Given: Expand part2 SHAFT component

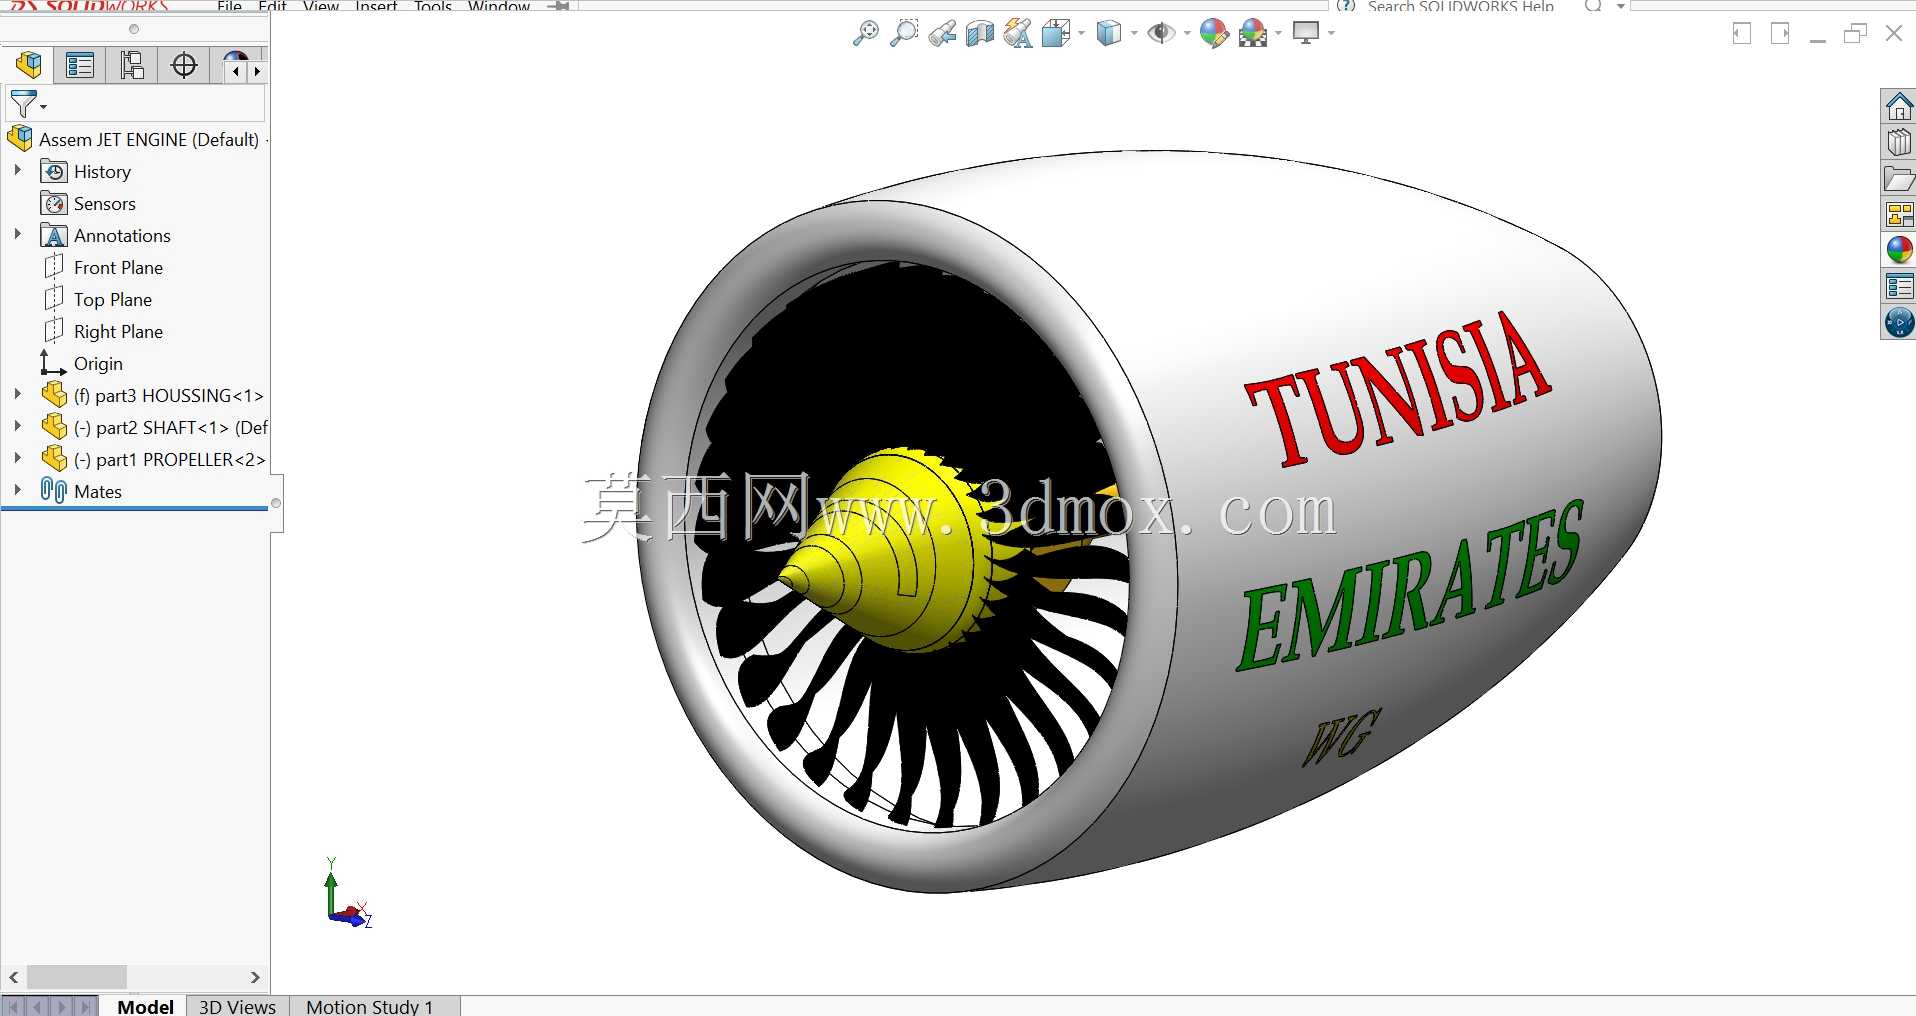Looking at the screenshot, I should tap(17, 427).
